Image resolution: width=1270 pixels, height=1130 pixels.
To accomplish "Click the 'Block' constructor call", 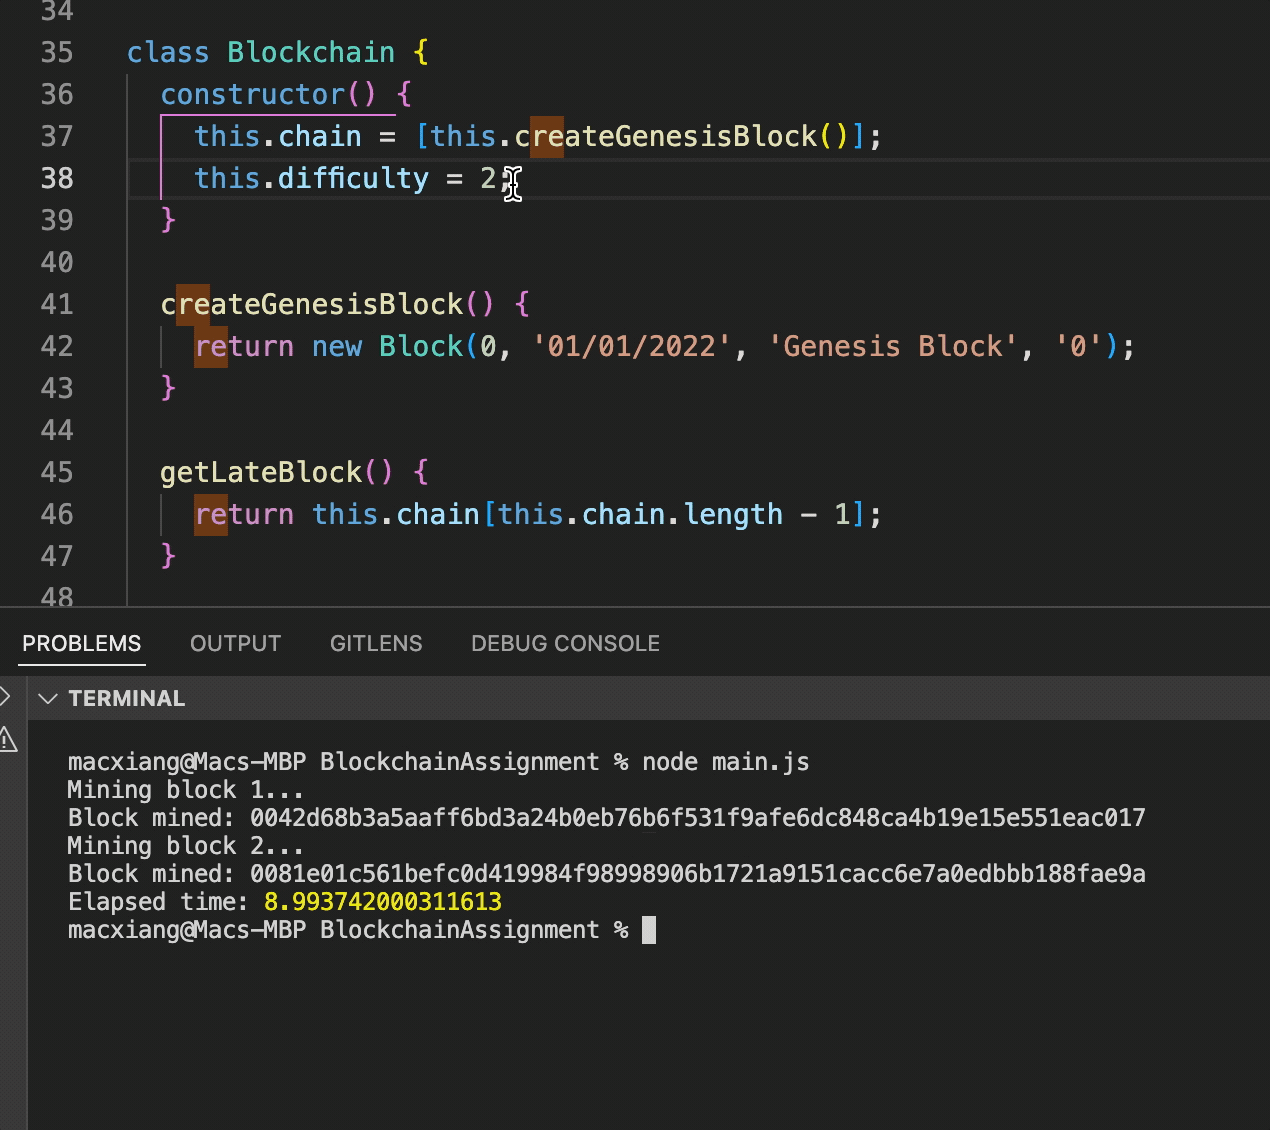I will click(421, 346).
